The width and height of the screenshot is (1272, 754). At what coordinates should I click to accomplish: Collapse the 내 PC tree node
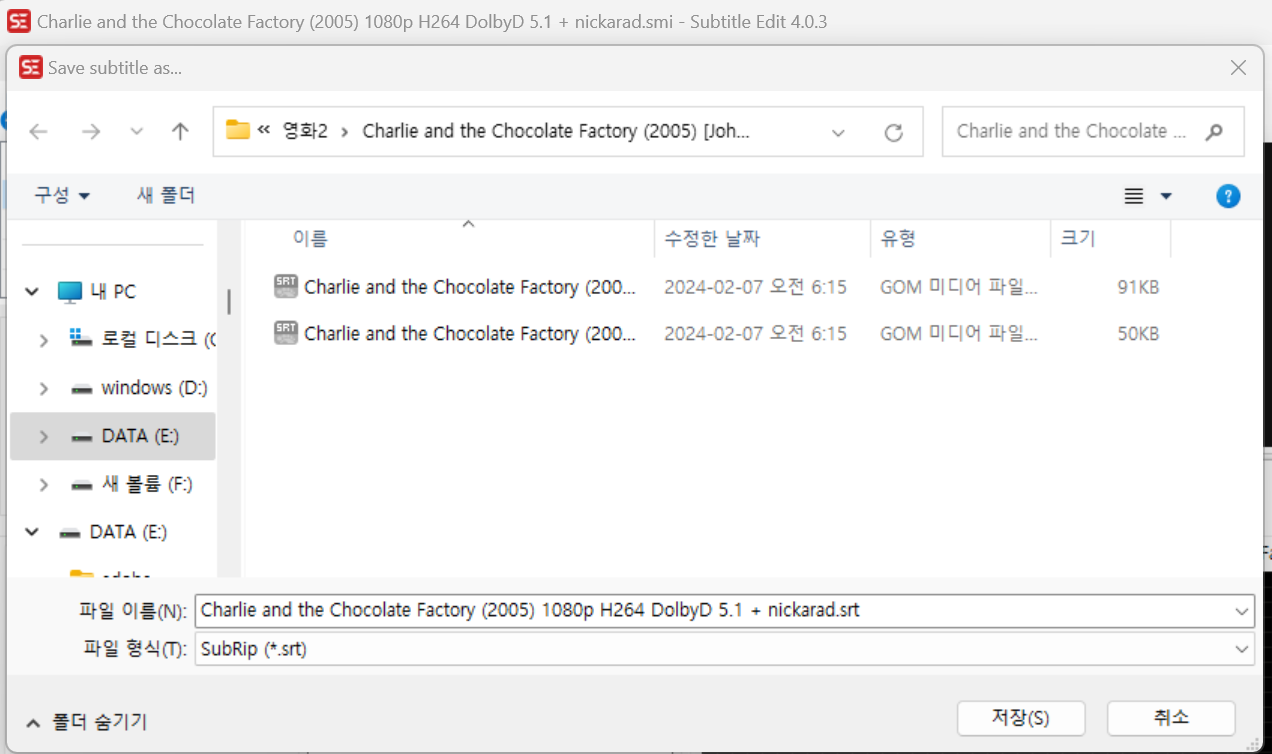pyautogui.click(x=33, y=292)
